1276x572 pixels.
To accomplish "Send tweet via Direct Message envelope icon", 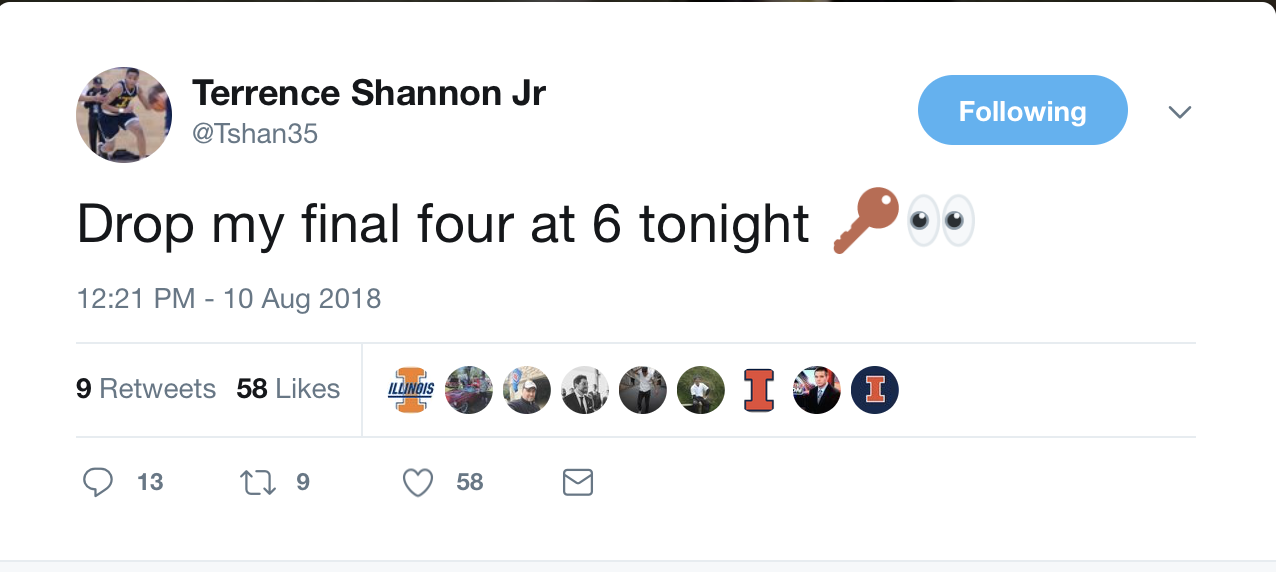I will [578, 483].
